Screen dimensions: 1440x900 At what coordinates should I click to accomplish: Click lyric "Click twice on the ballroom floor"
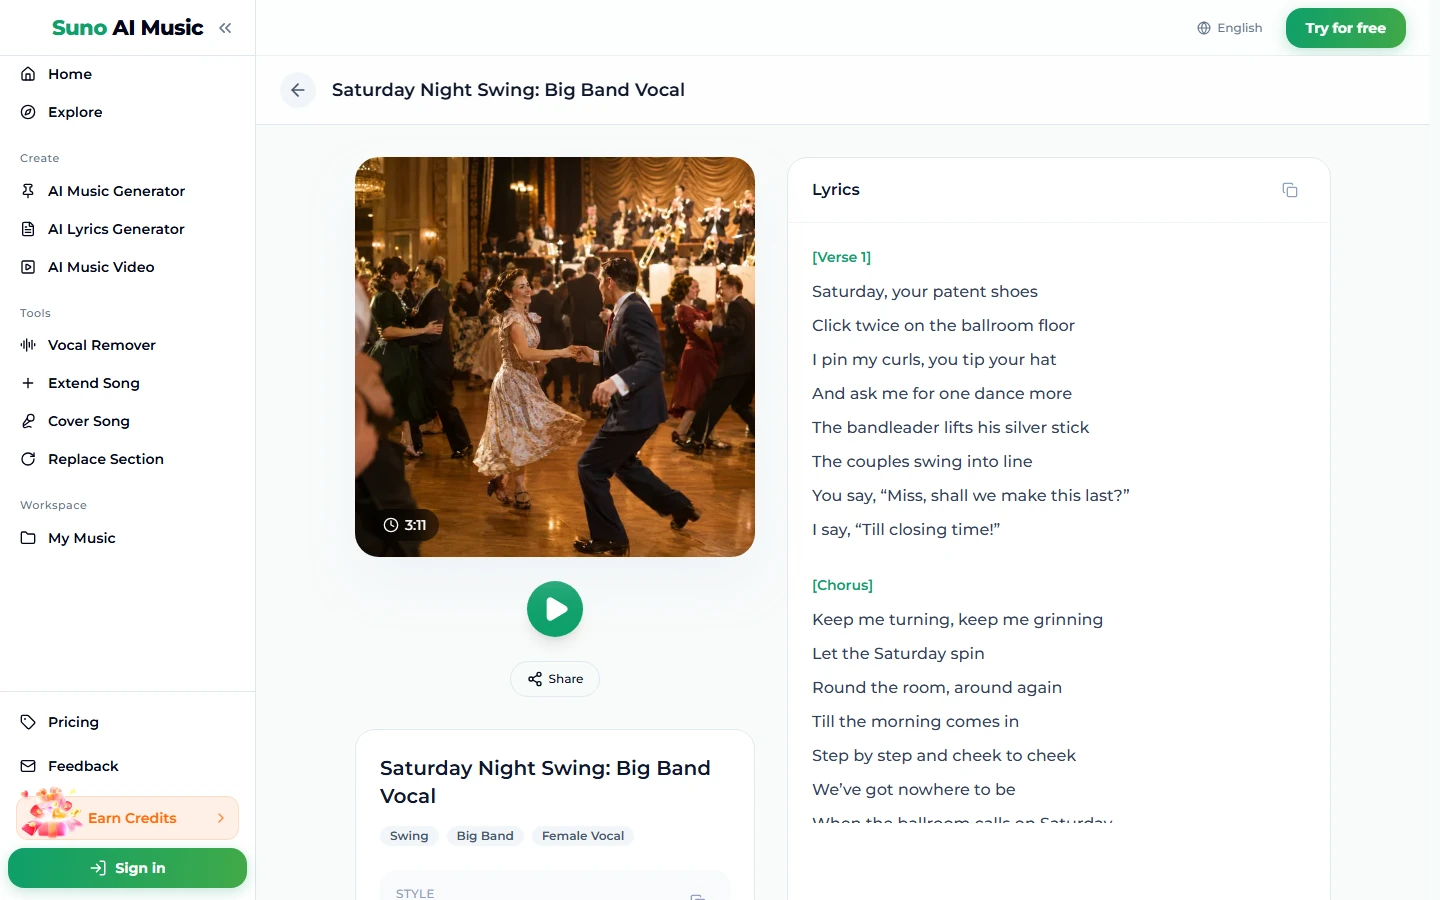coord(943,325)
